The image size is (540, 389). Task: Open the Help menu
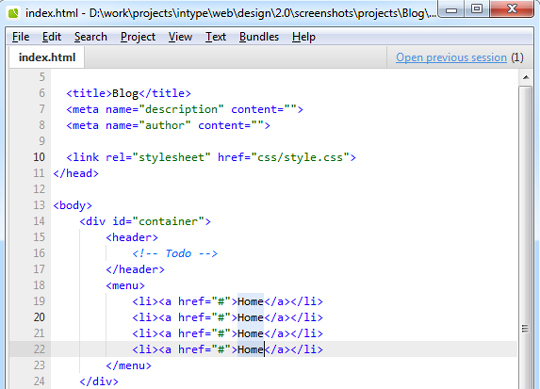click(x=304, y=37)
